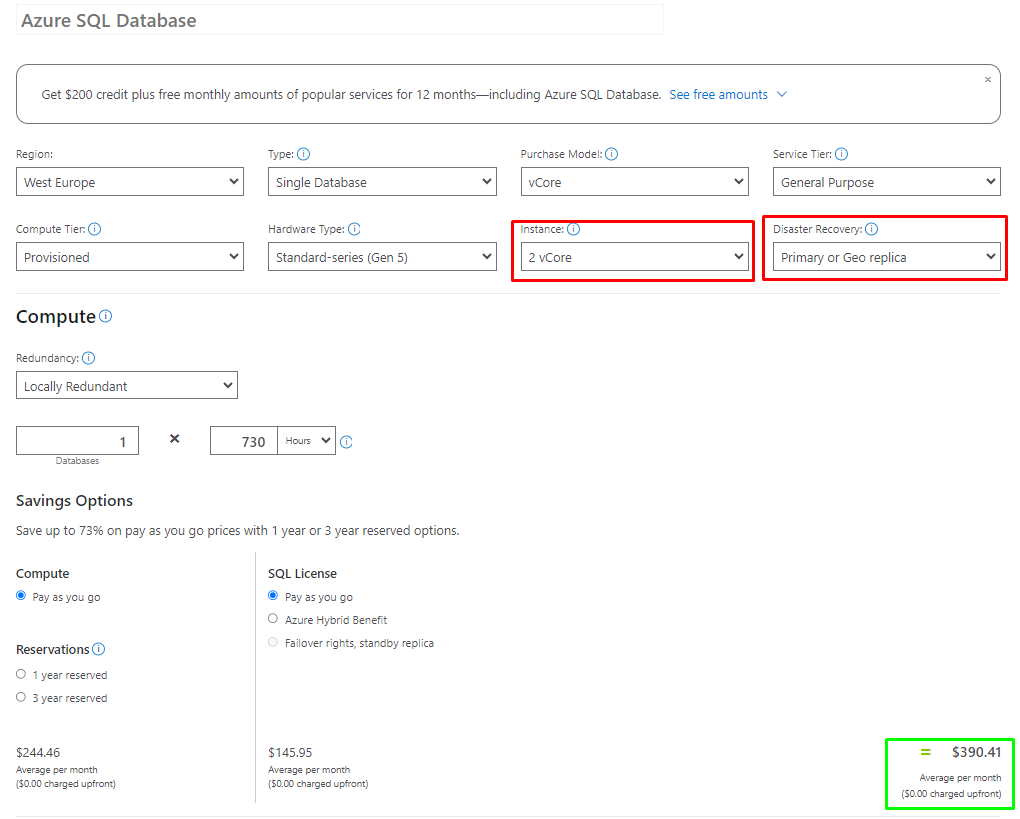
Task: Open Redundancy info icon
Action: click(88, 358)
